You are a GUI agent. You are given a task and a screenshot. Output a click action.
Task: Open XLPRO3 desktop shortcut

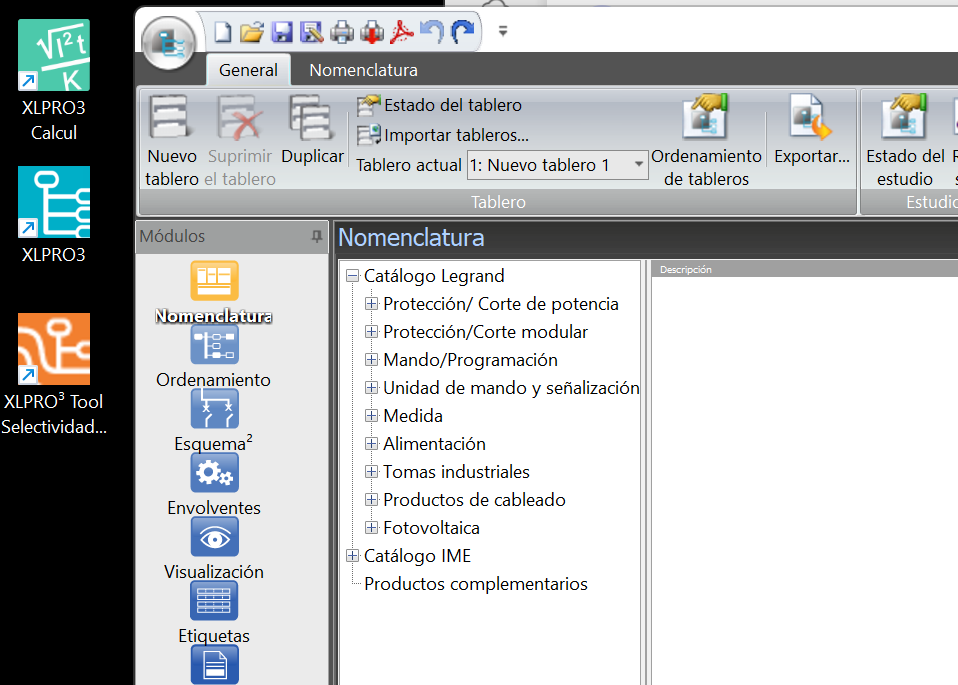[54, 215]
